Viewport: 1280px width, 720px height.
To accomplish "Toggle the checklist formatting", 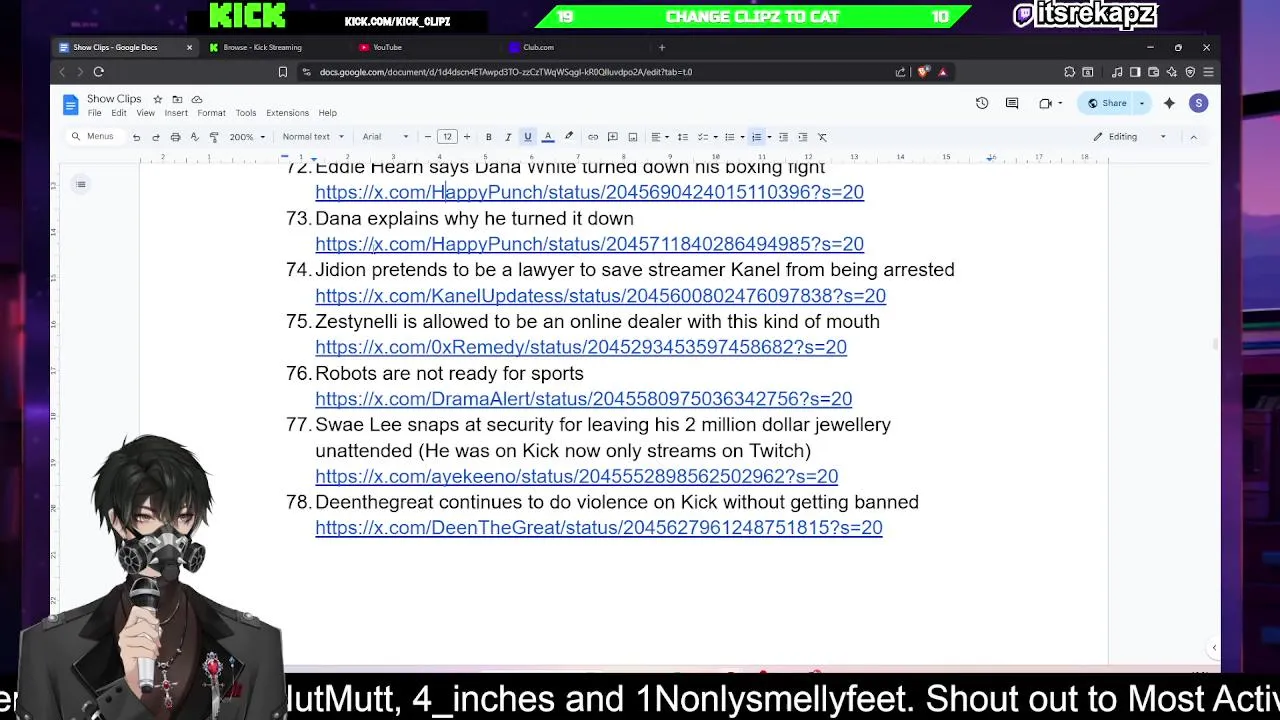I will pyautogui.click(x=705, y=137).
